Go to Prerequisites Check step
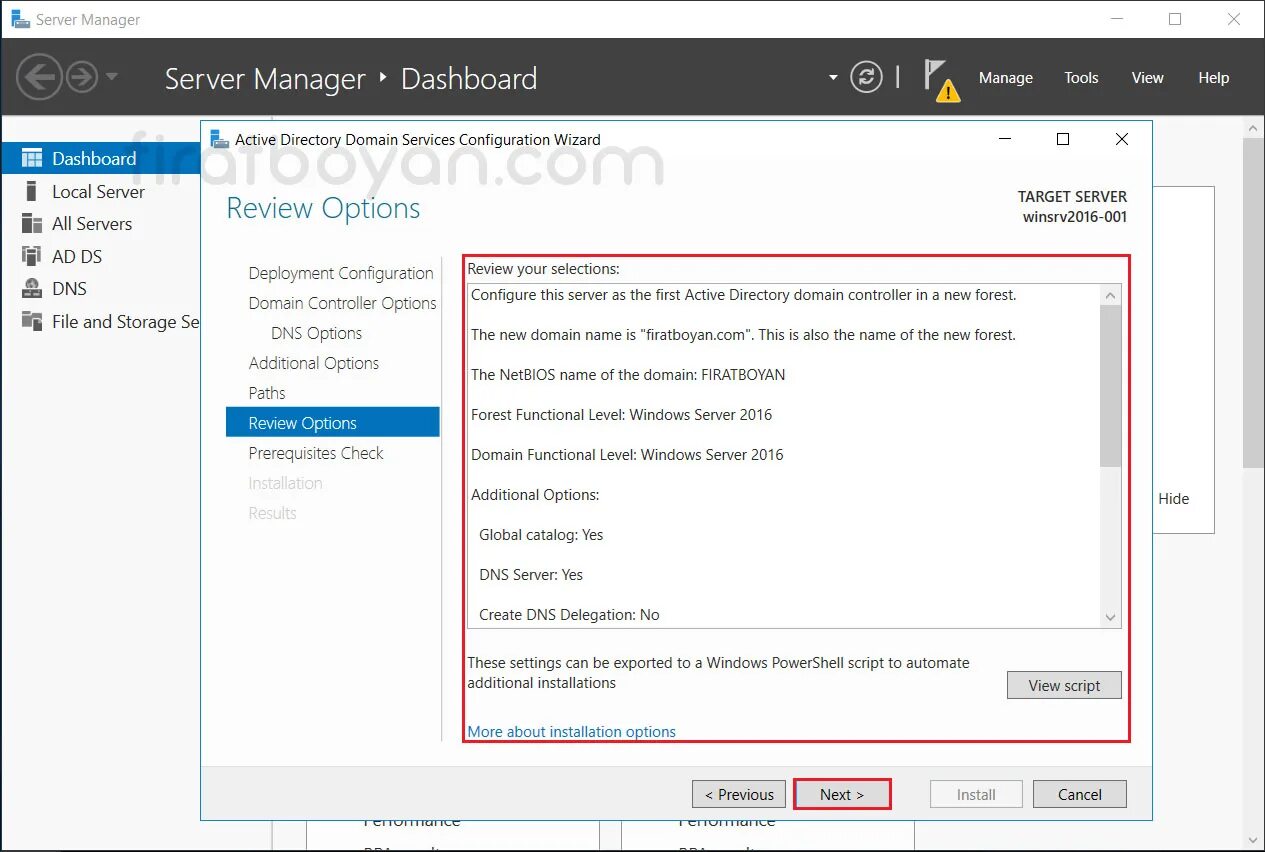 (x=316, y=453)
